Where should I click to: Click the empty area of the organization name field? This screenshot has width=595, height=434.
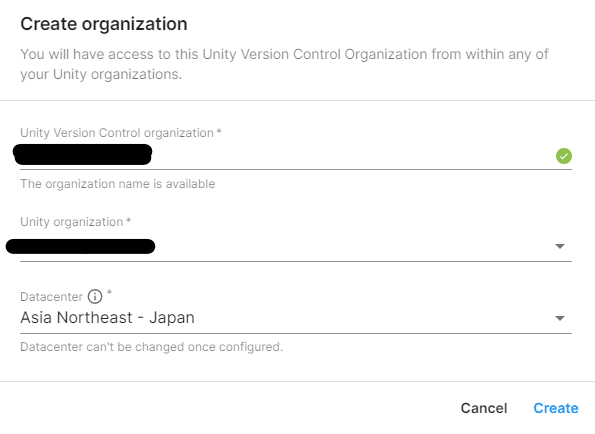click(x=353, y=156)
